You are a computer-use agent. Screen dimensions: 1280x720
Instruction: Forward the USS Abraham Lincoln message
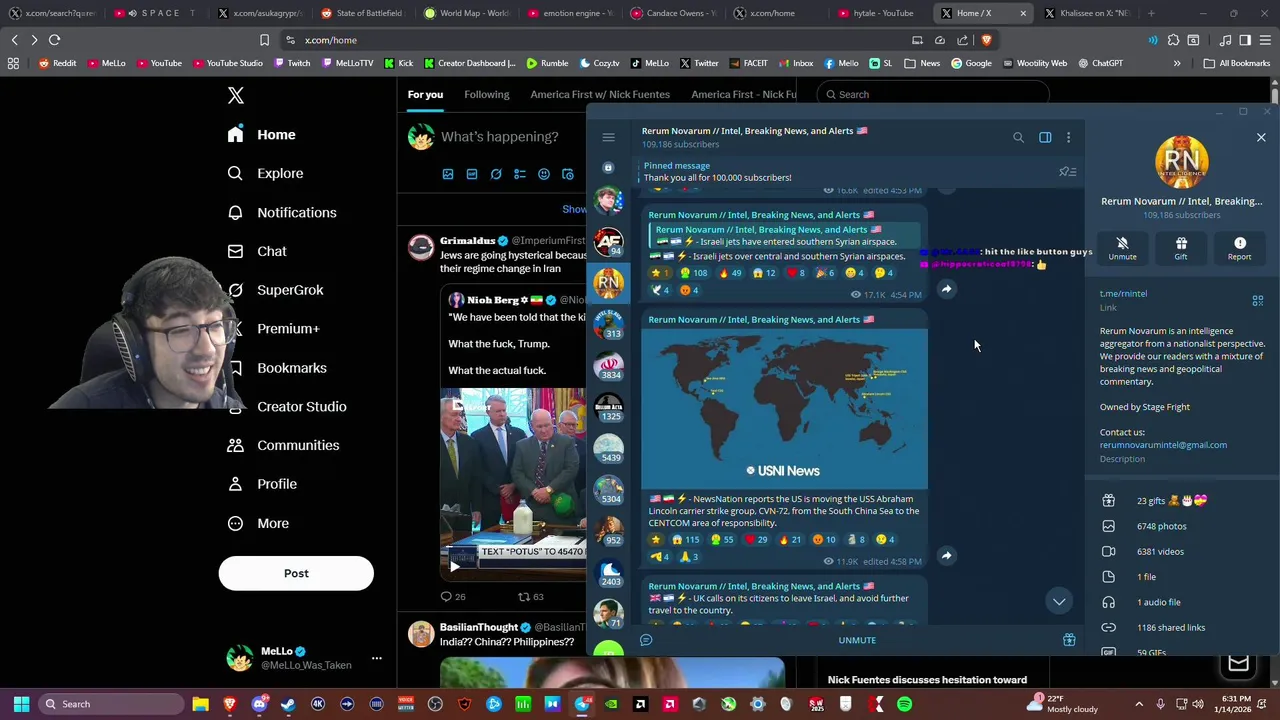946,555
